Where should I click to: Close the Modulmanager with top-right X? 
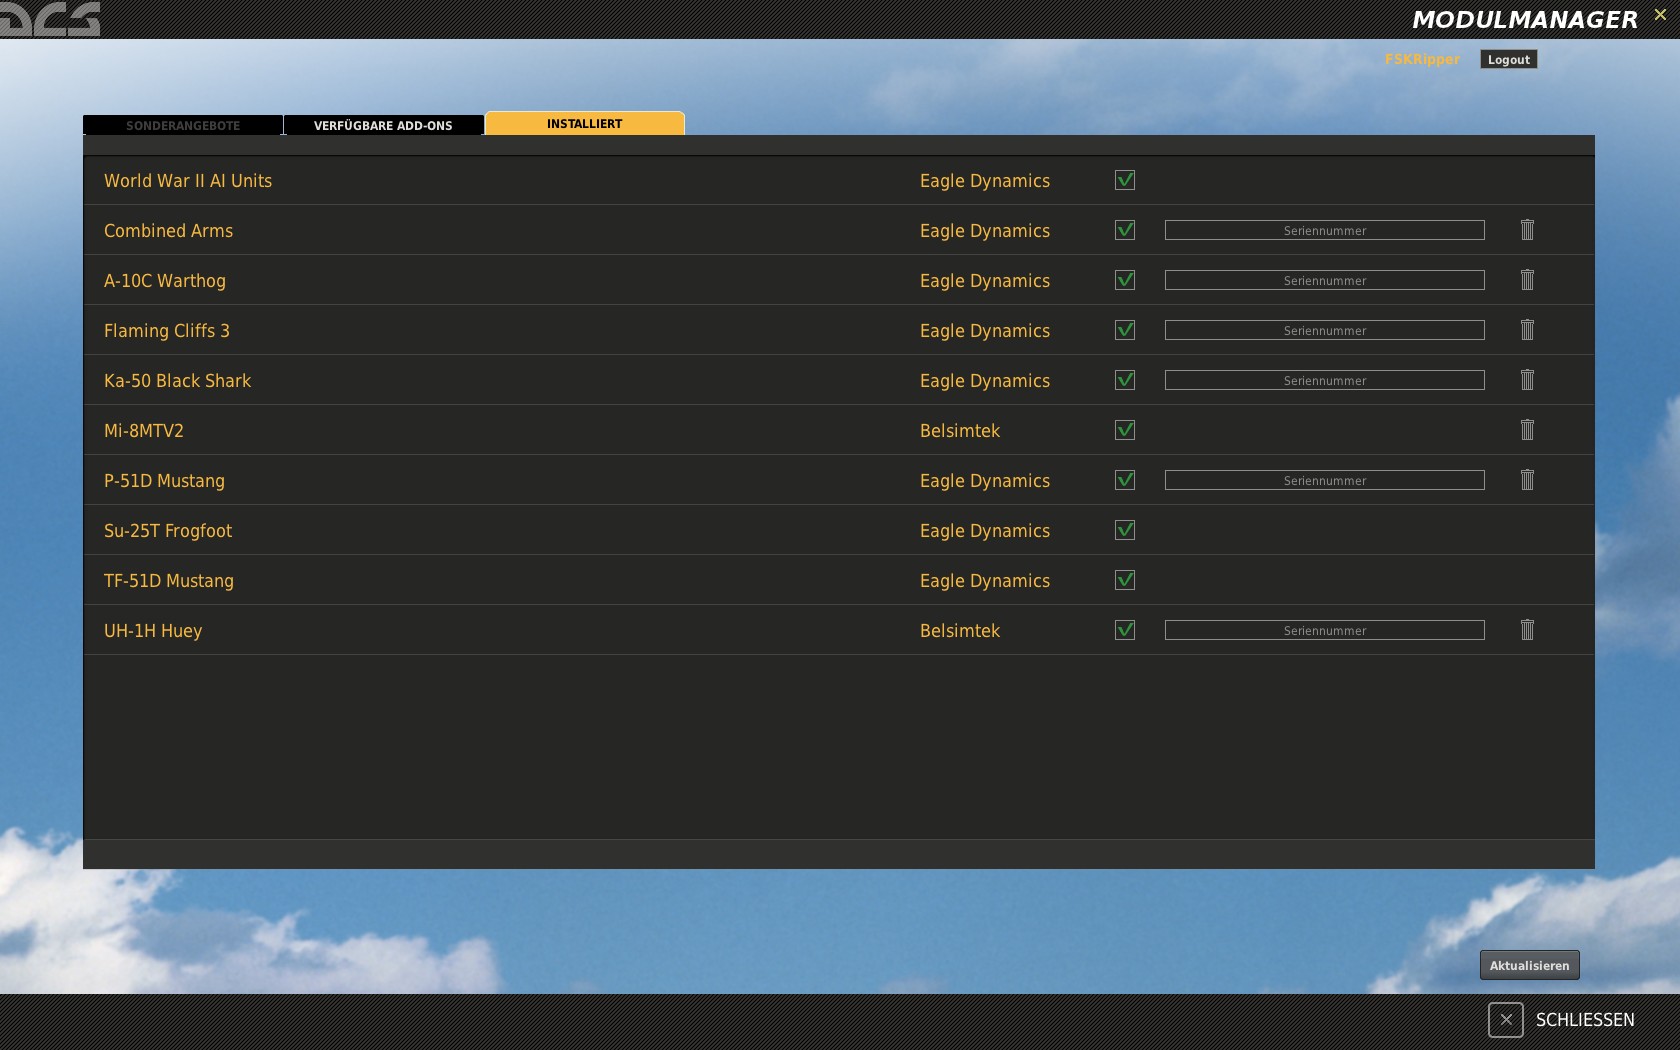click(1660, 15)
